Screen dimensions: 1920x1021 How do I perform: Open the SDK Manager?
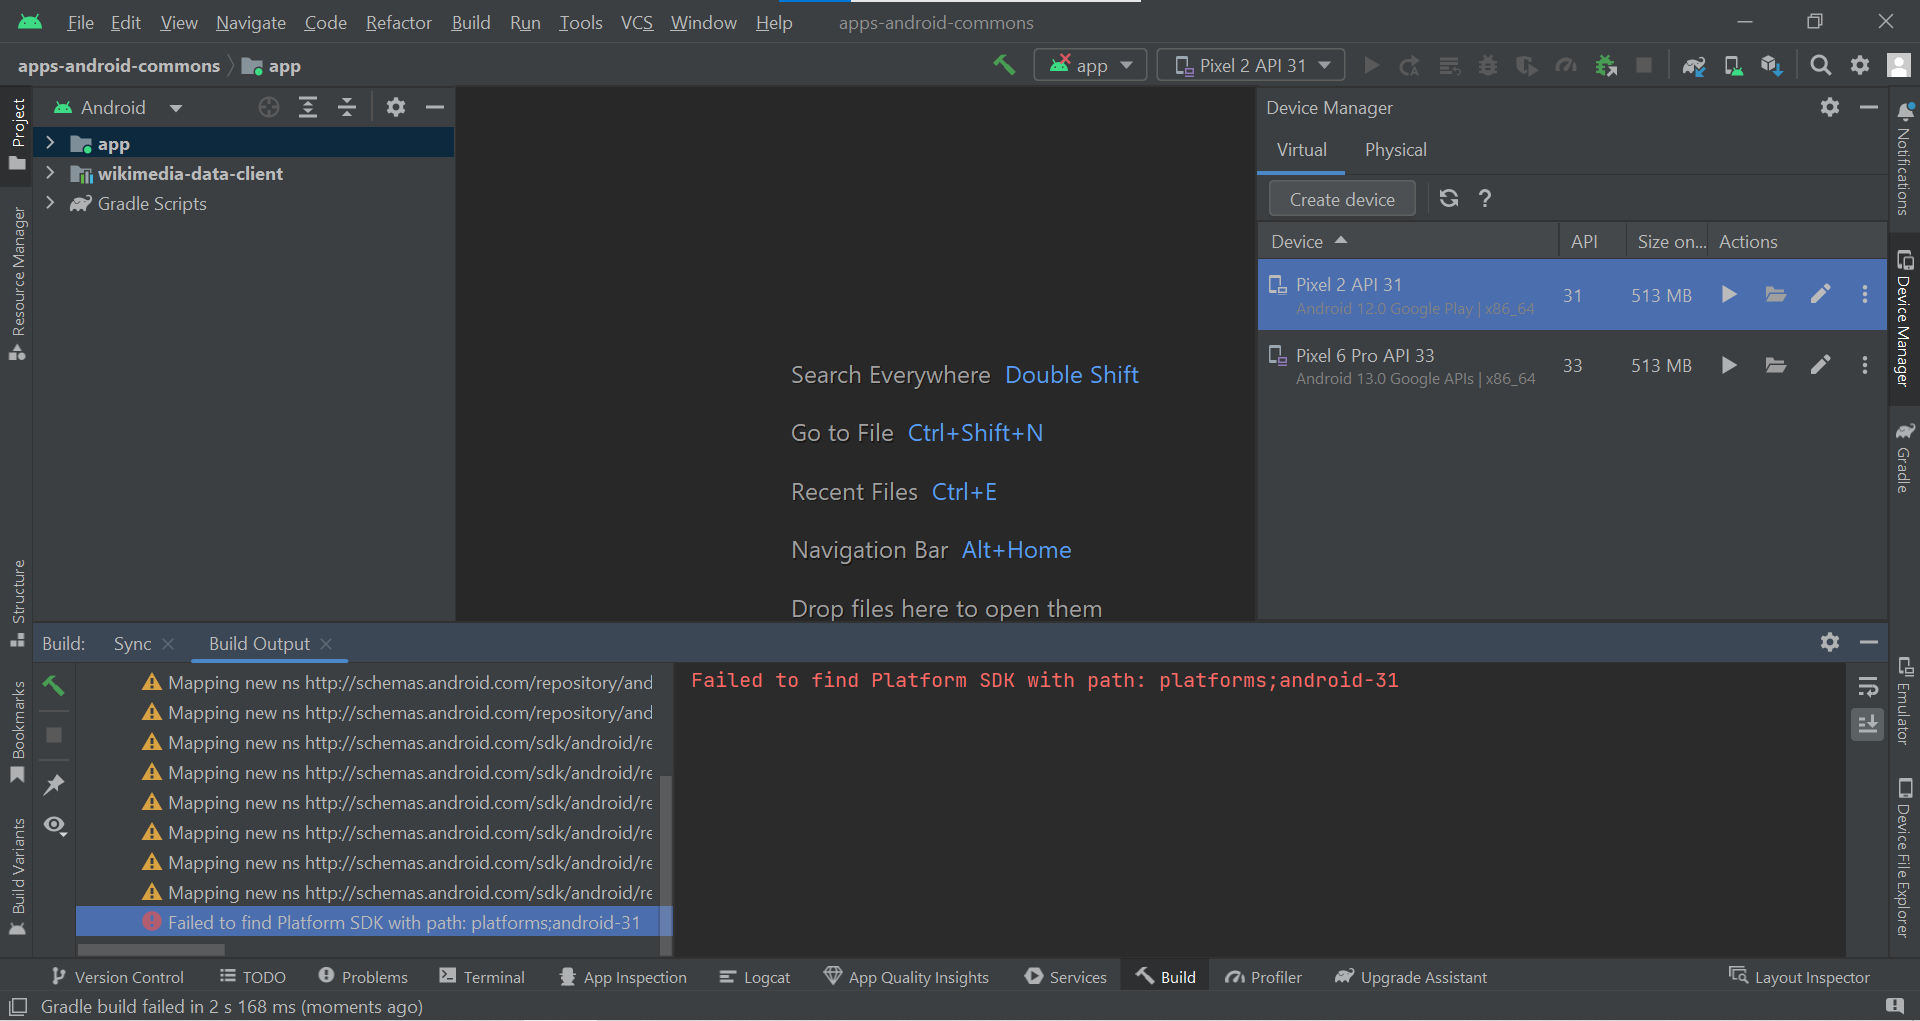1771,65
